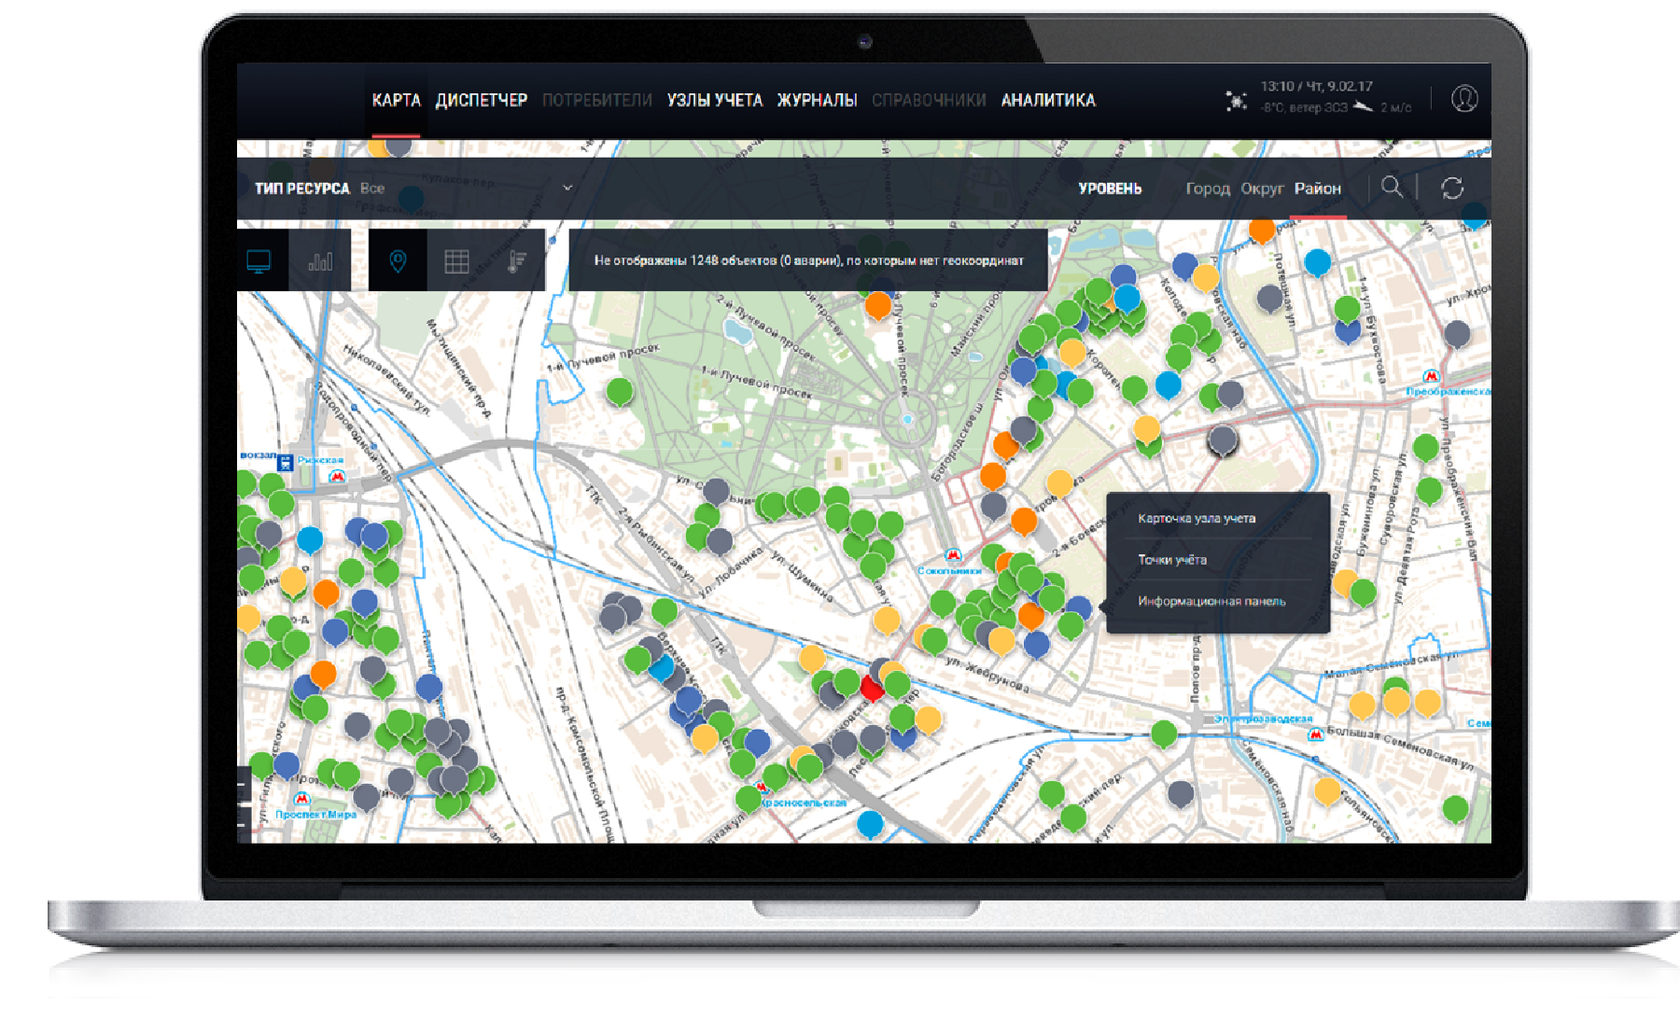Switch to the Журналы tab
The width and height of the screenshot is (1680, 1019).
pos(817,100)
